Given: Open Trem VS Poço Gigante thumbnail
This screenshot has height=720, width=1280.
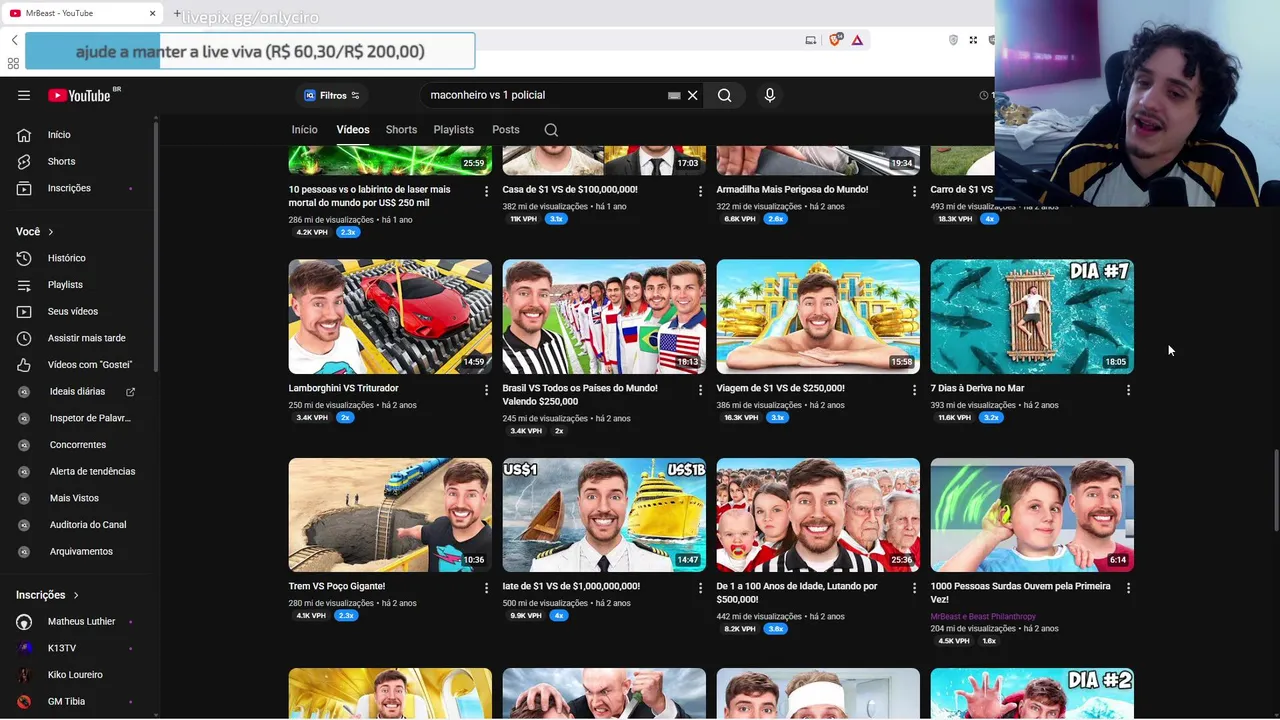Looking at the screenshot, I should 390,515.
